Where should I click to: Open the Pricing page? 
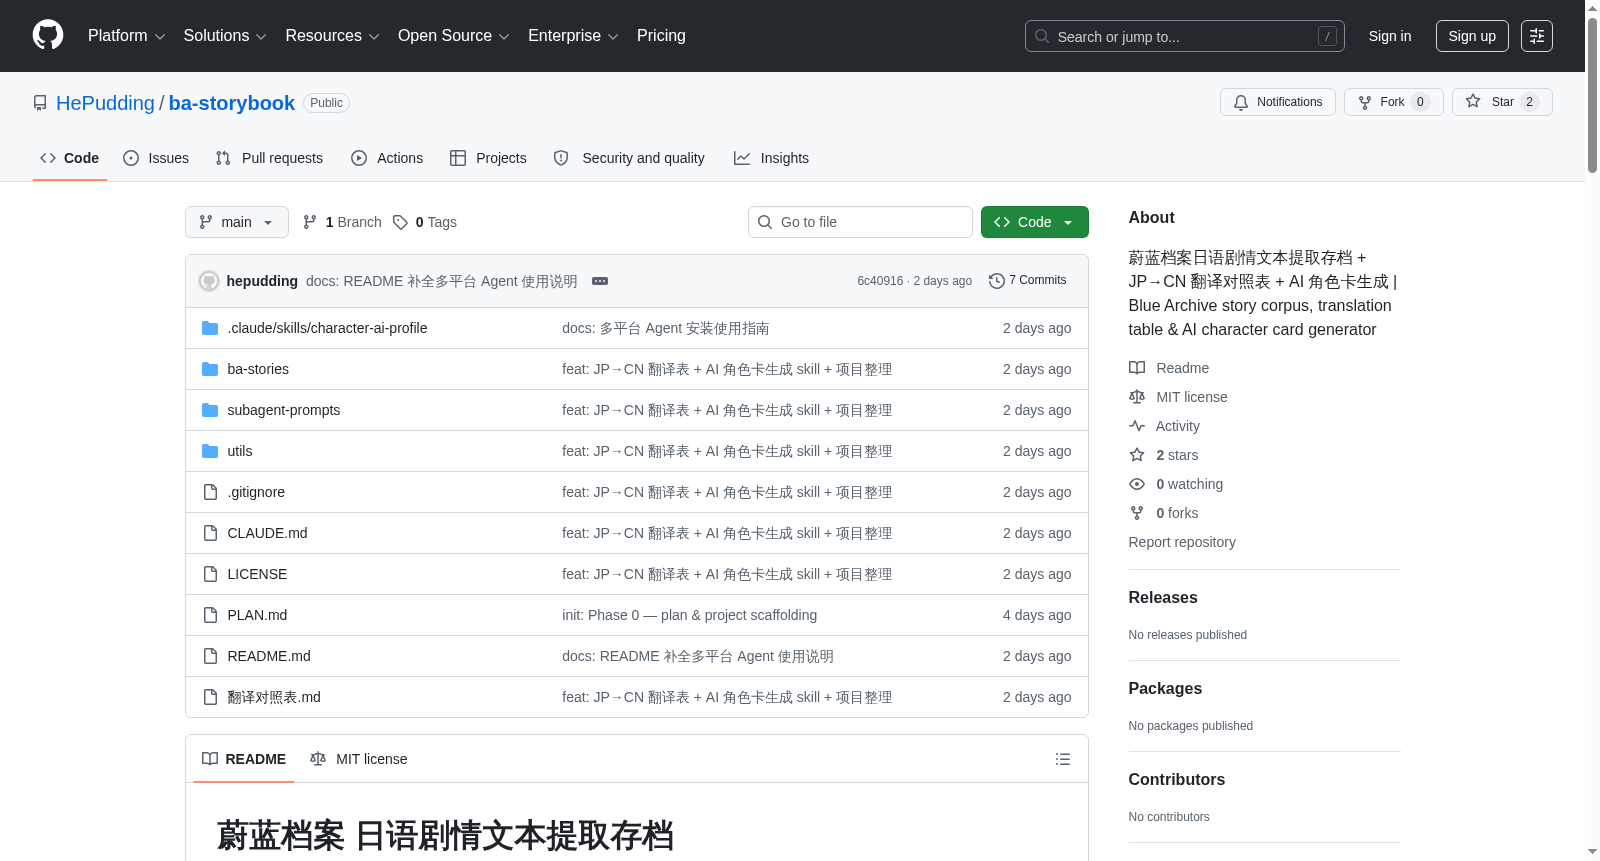661,36
